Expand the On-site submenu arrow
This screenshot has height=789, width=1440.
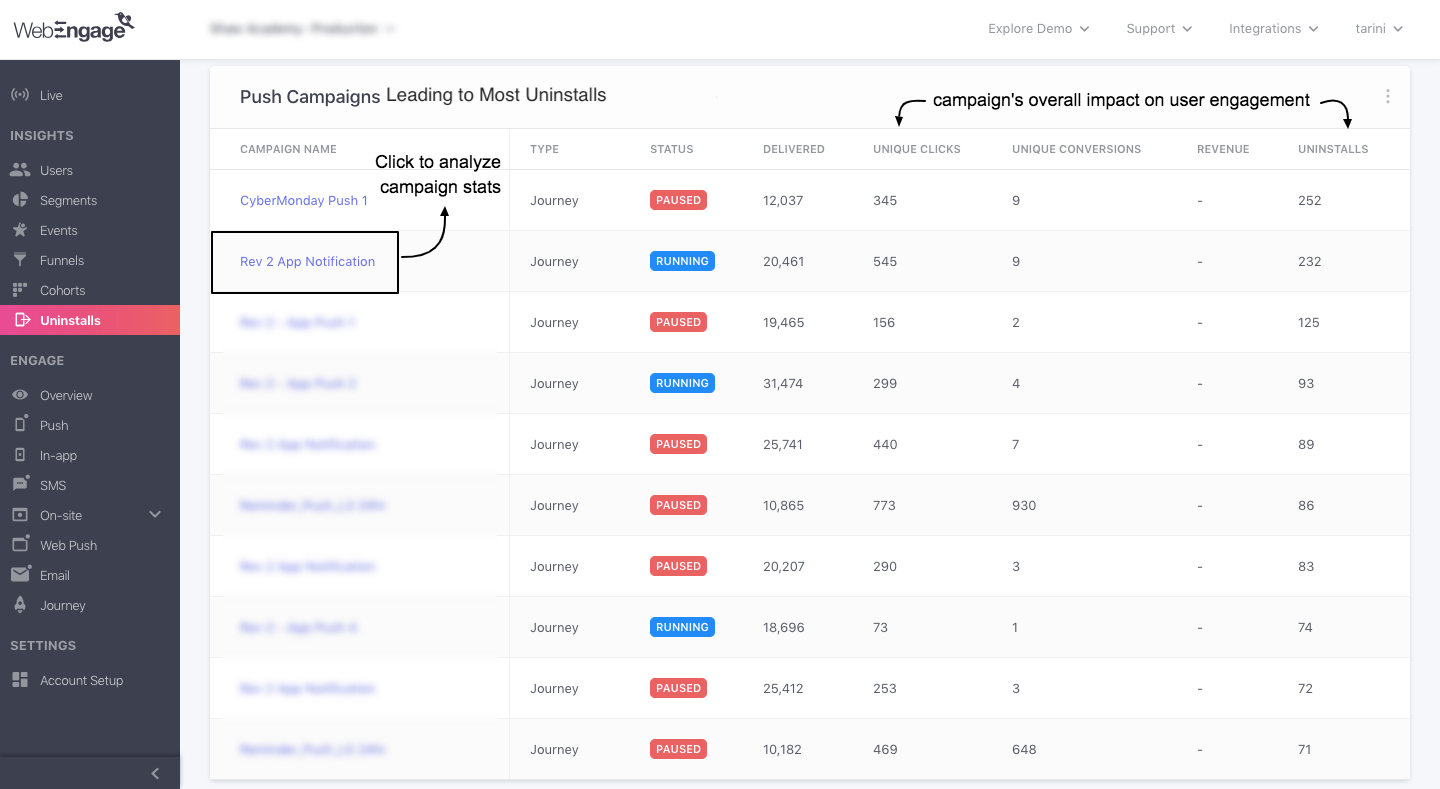click(155, 514)
